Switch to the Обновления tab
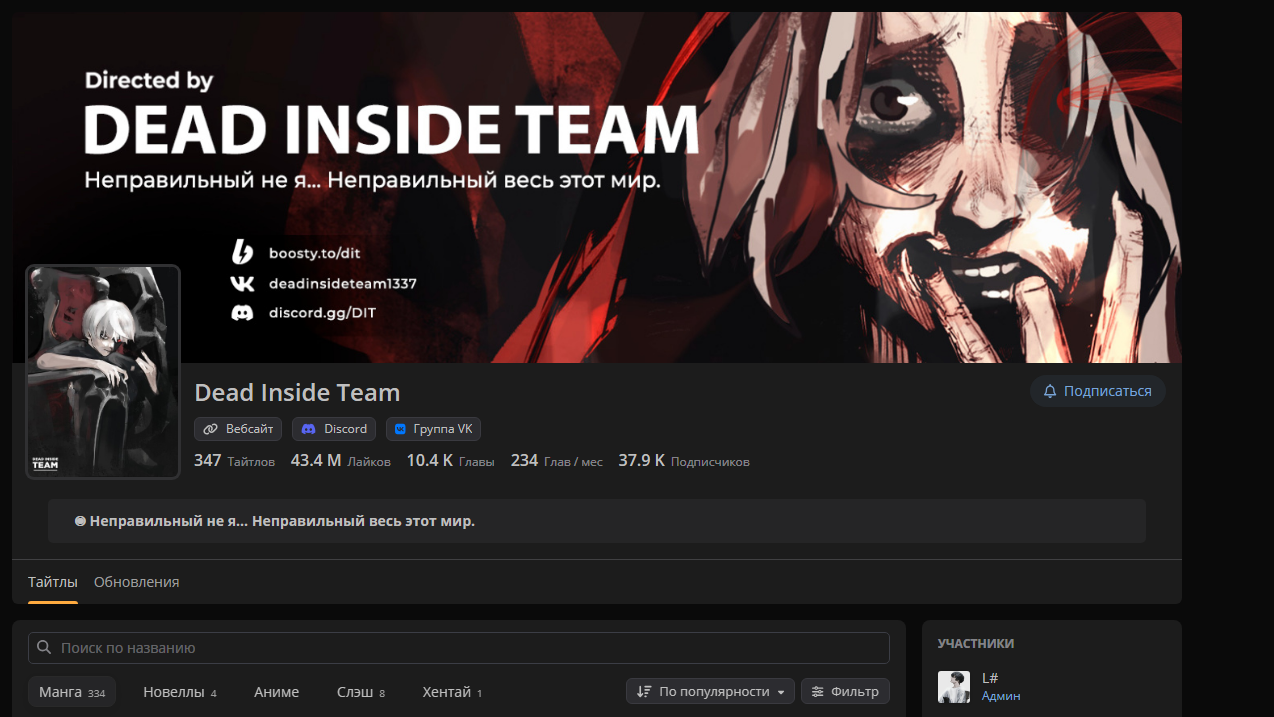Image resolution: width=1274 pixels, height=717 pixels. (x=137, y=582)
